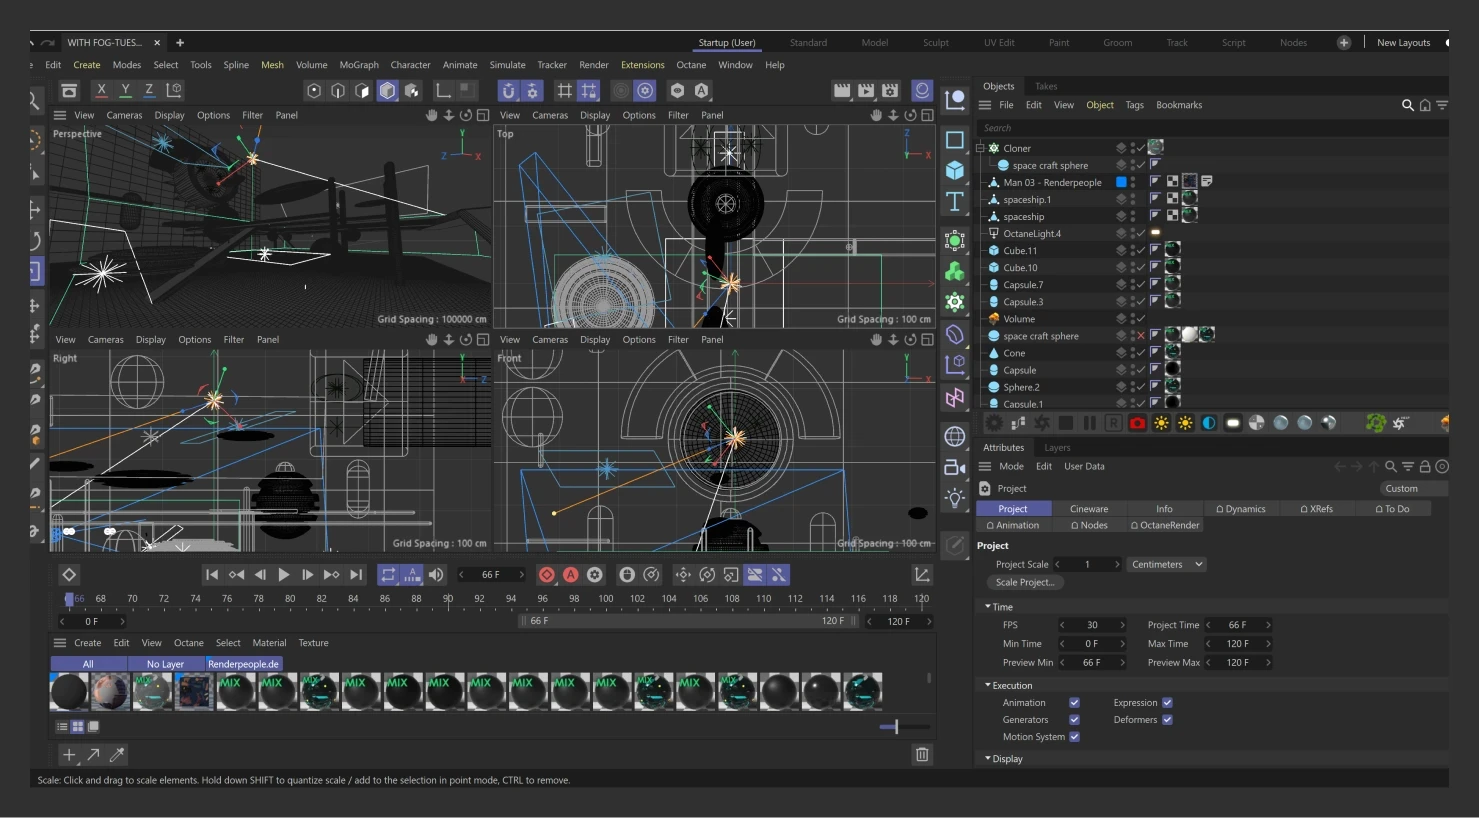Collapse the Time section
Screen dimensions: 1479x818
[988, 607]
